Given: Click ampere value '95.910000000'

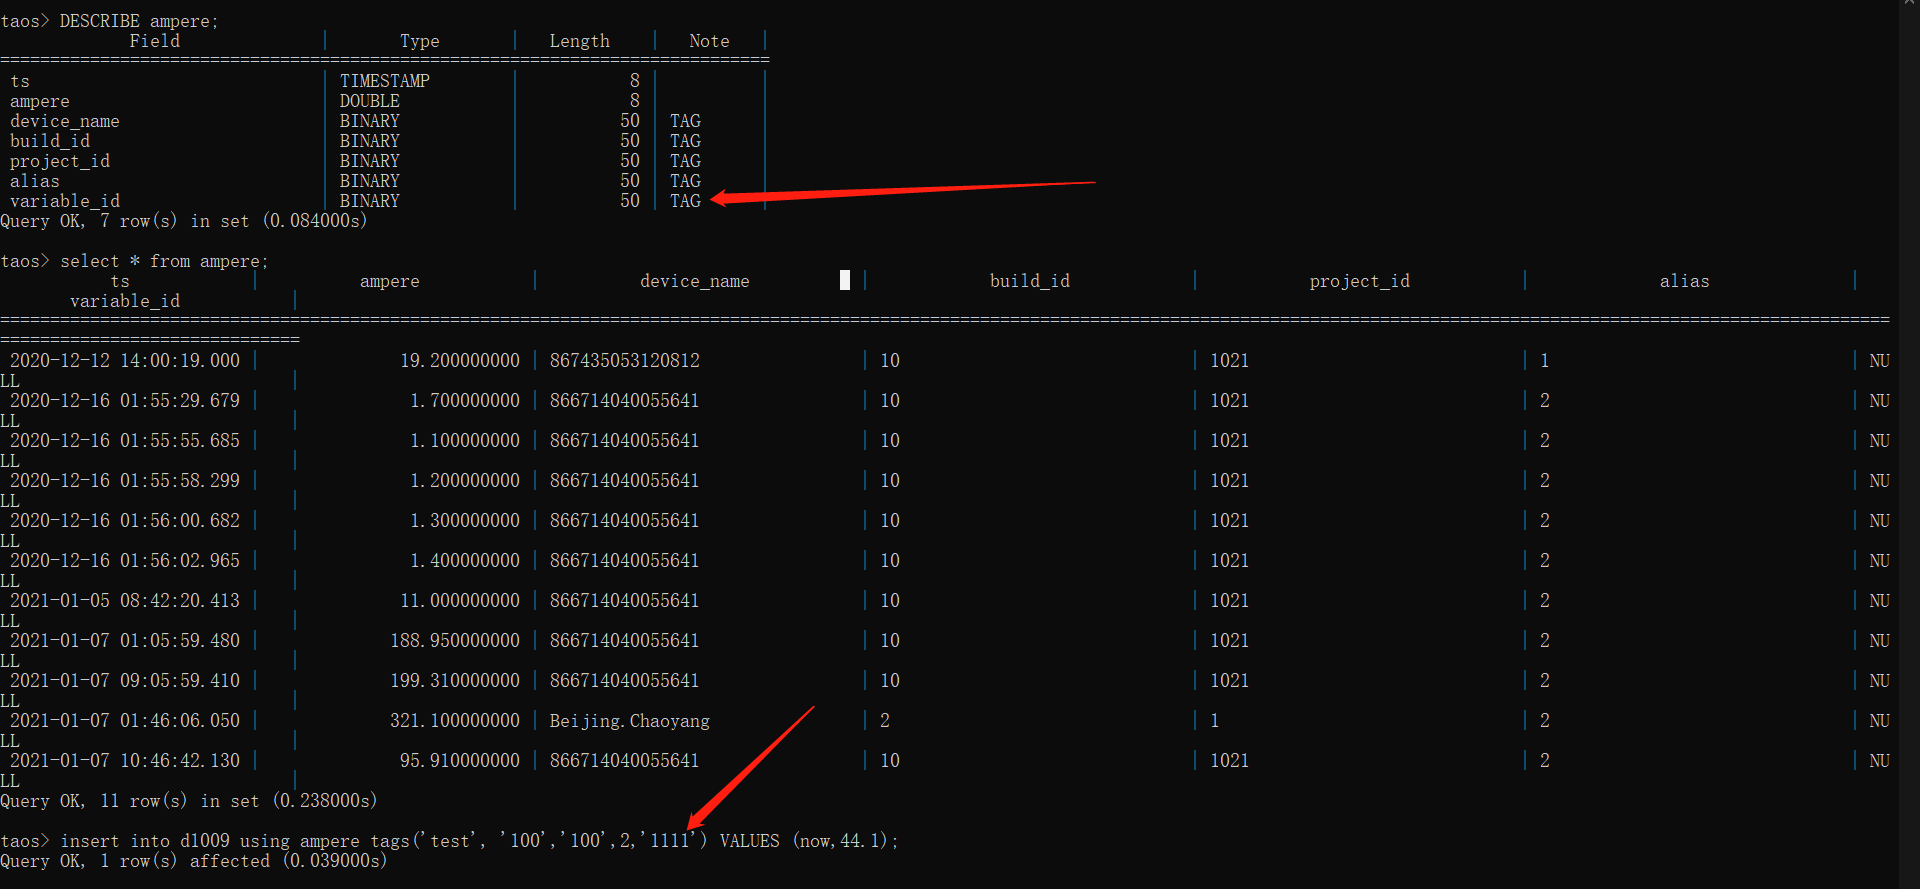Looking at the screenshot, I should pos(460,761).
